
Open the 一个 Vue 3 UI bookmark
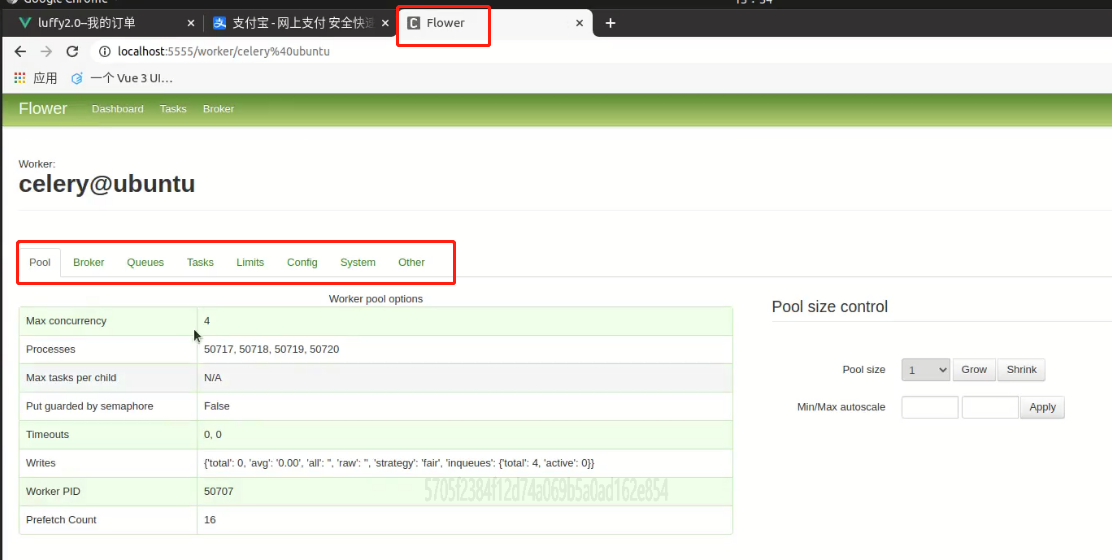pos(122,78)
